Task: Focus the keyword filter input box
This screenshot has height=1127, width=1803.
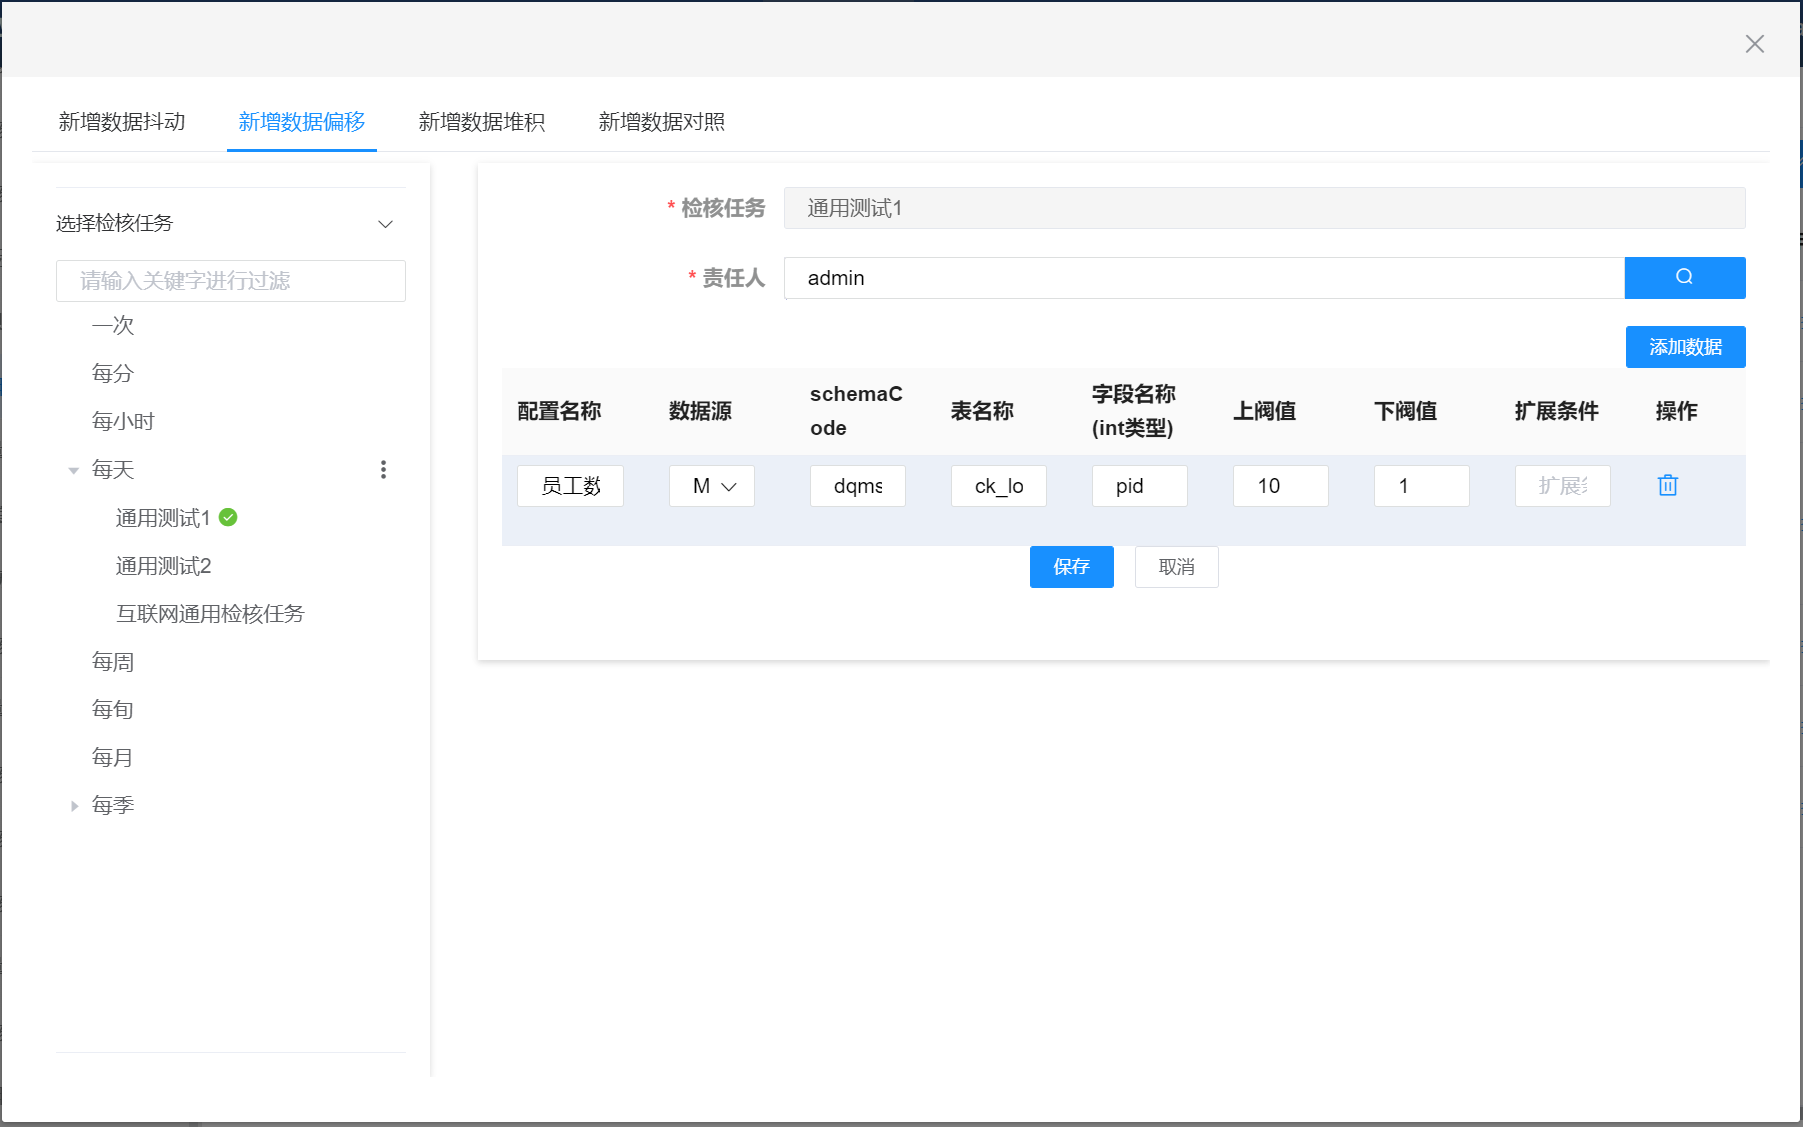Action: point(231,281)
